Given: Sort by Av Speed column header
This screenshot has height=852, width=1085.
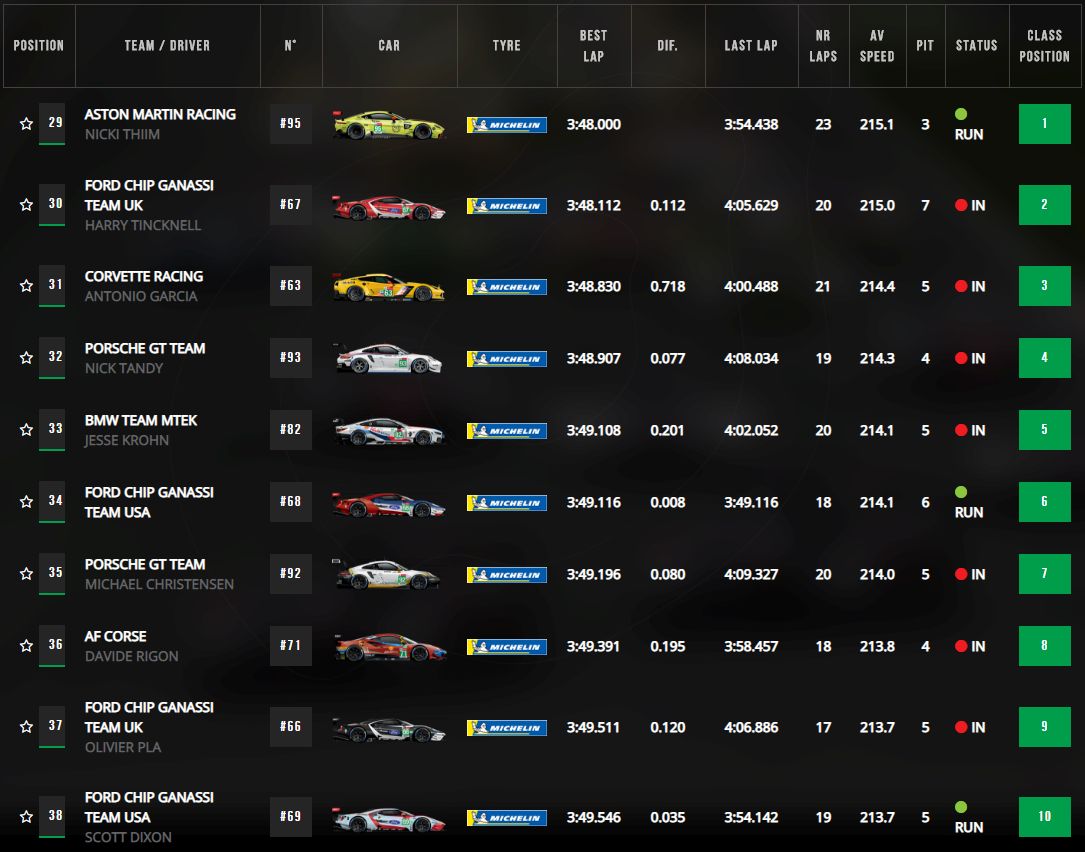Looking at the screenshot, I should (876, 46).
